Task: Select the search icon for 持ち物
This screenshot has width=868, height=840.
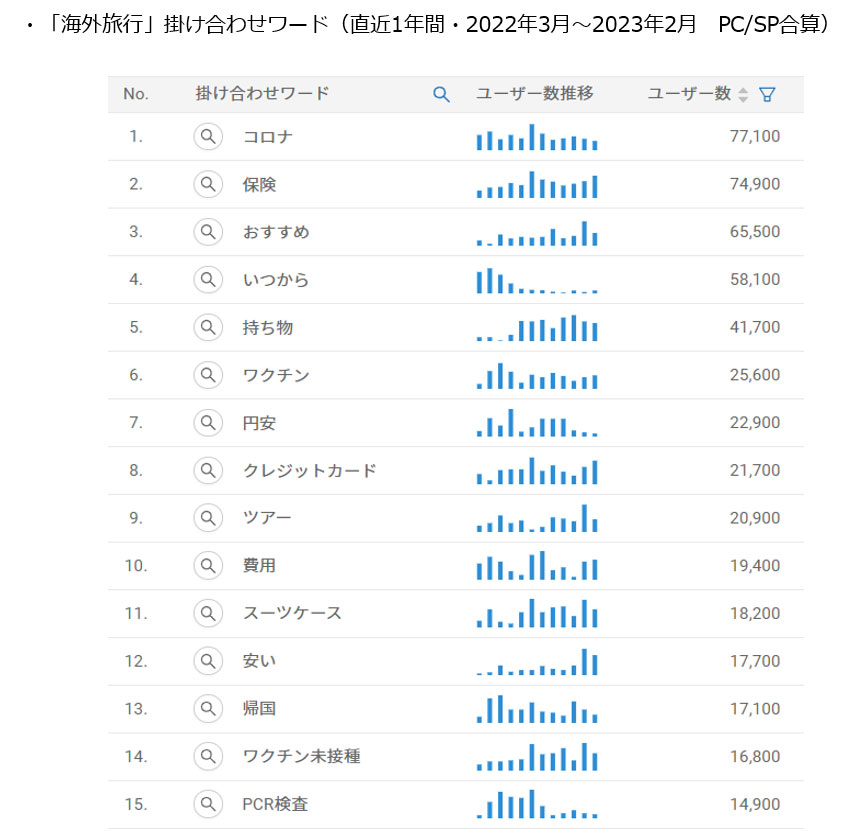Action: 207,327
